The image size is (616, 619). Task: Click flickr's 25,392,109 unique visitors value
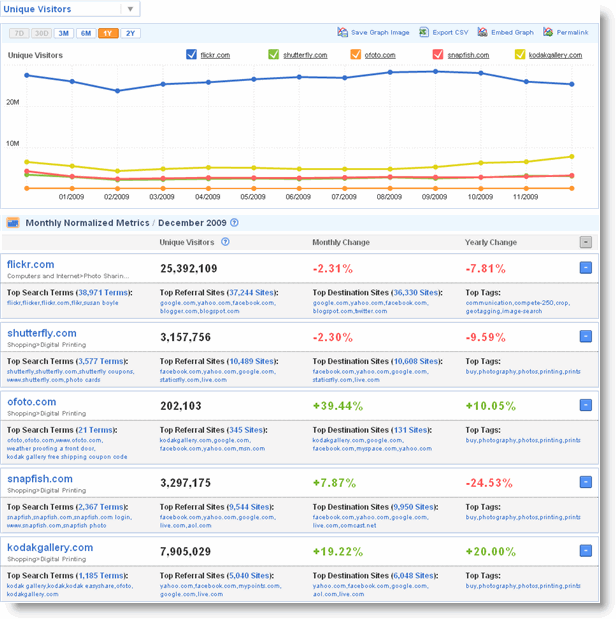pyautogui.click(x=189, y=269)
